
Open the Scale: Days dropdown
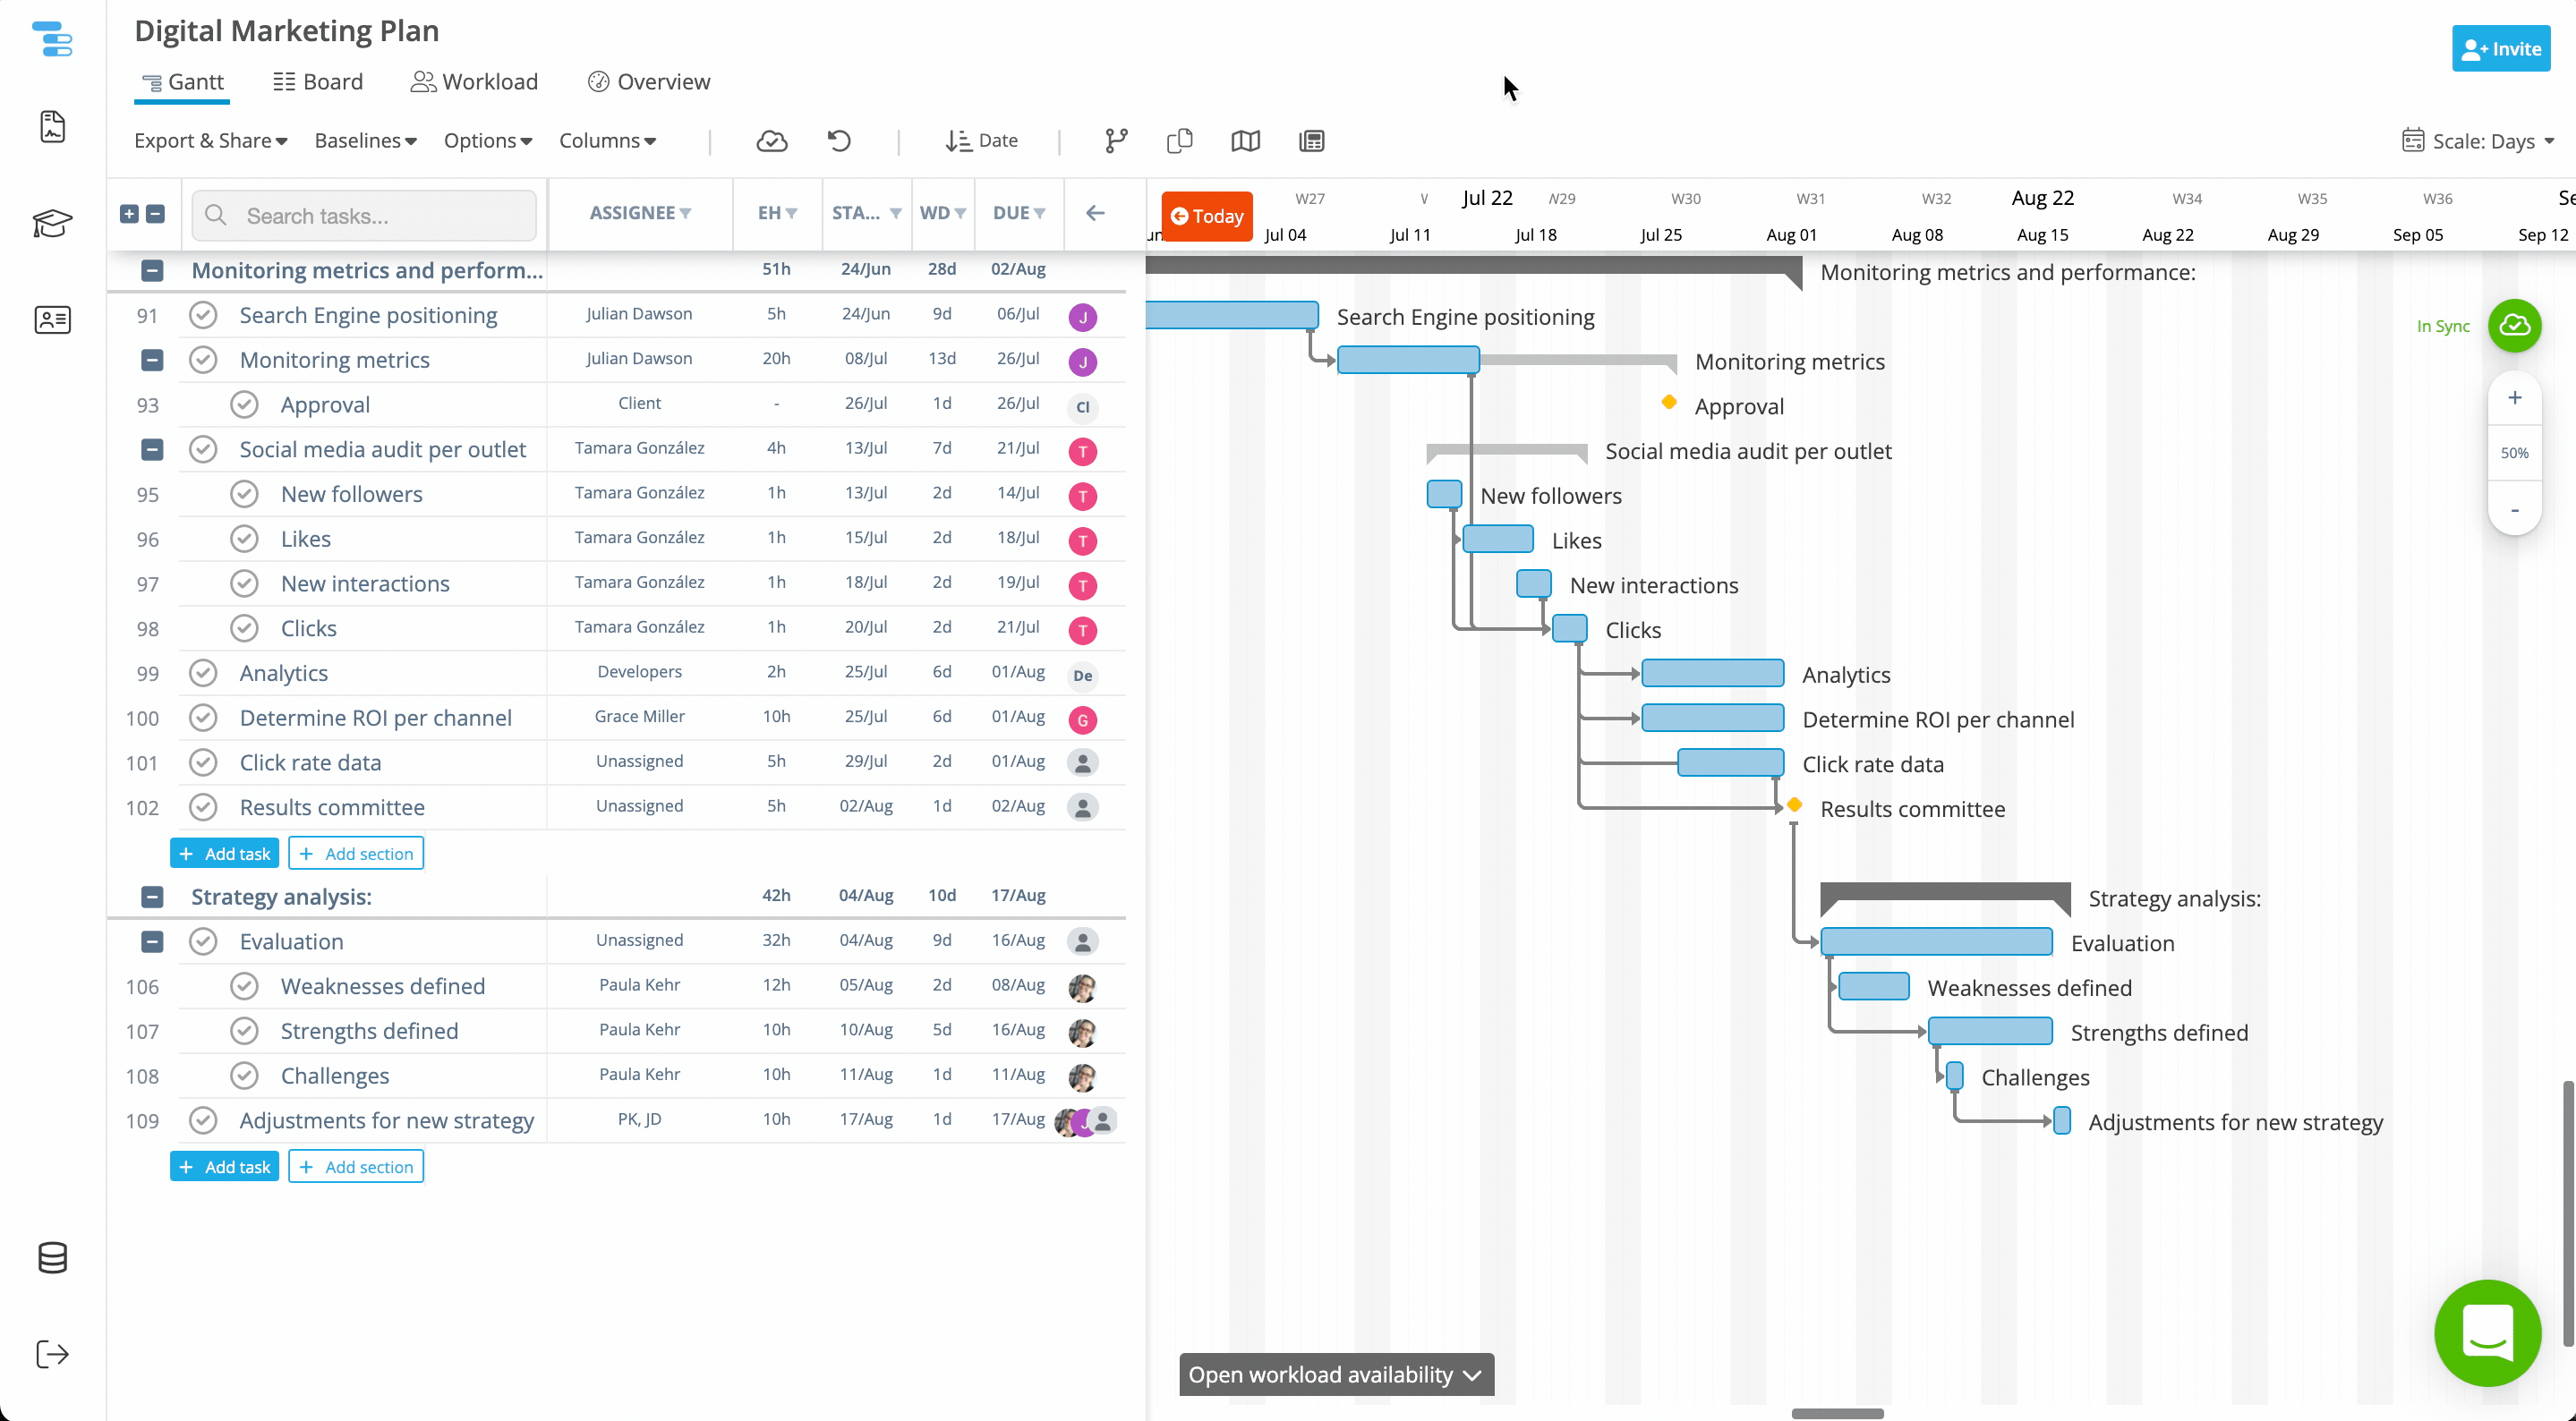point(2479,141)
